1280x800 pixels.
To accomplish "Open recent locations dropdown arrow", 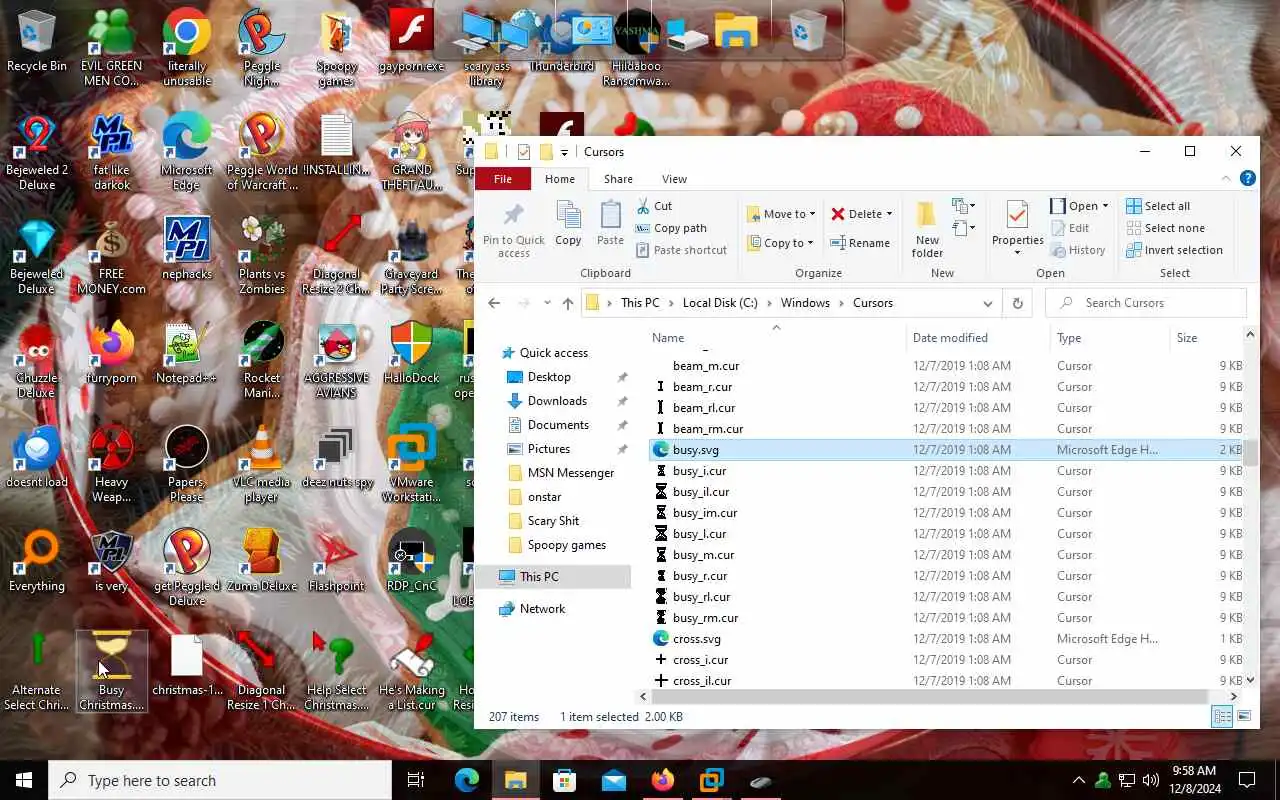I will click(x=547, y=303).
